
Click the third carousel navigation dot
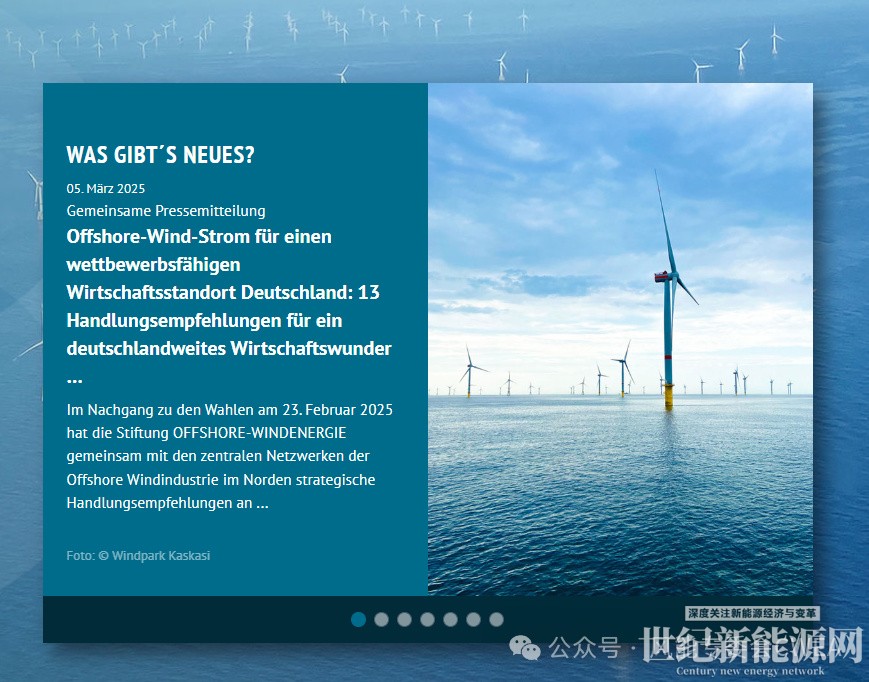pos(404,620)
